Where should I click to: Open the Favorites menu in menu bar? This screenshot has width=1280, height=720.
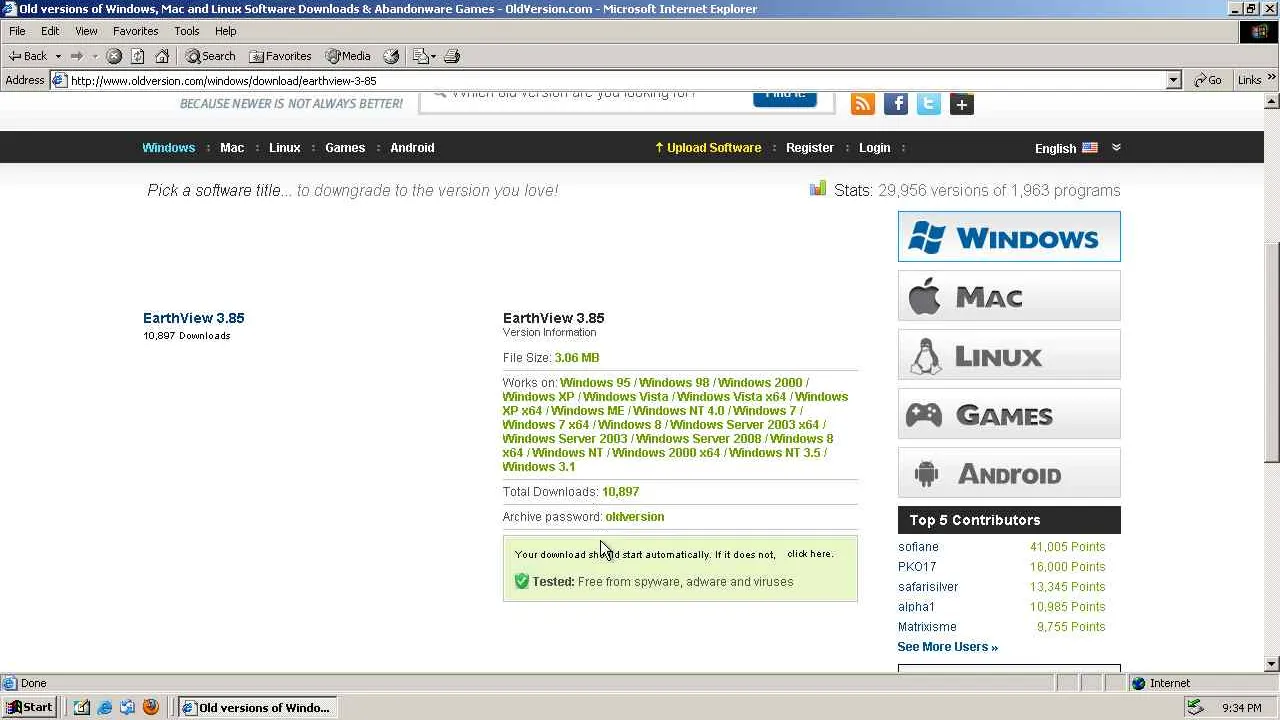(x=135, y=31)
